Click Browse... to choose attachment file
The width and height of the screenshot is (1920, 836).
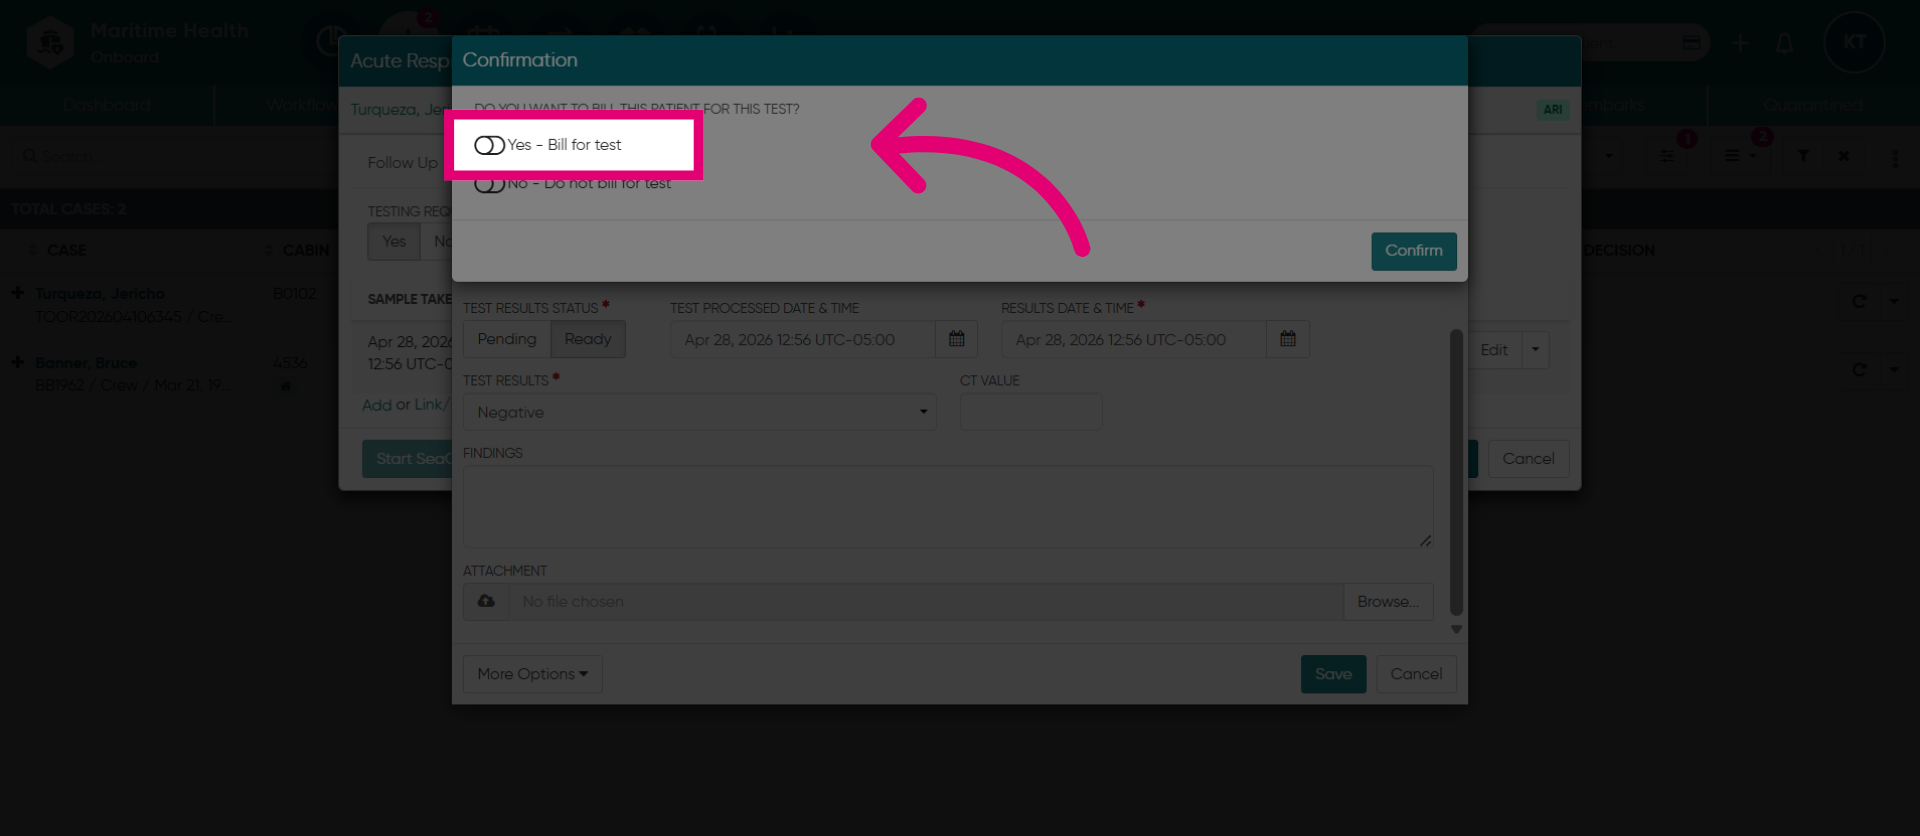pos(1387,601)
